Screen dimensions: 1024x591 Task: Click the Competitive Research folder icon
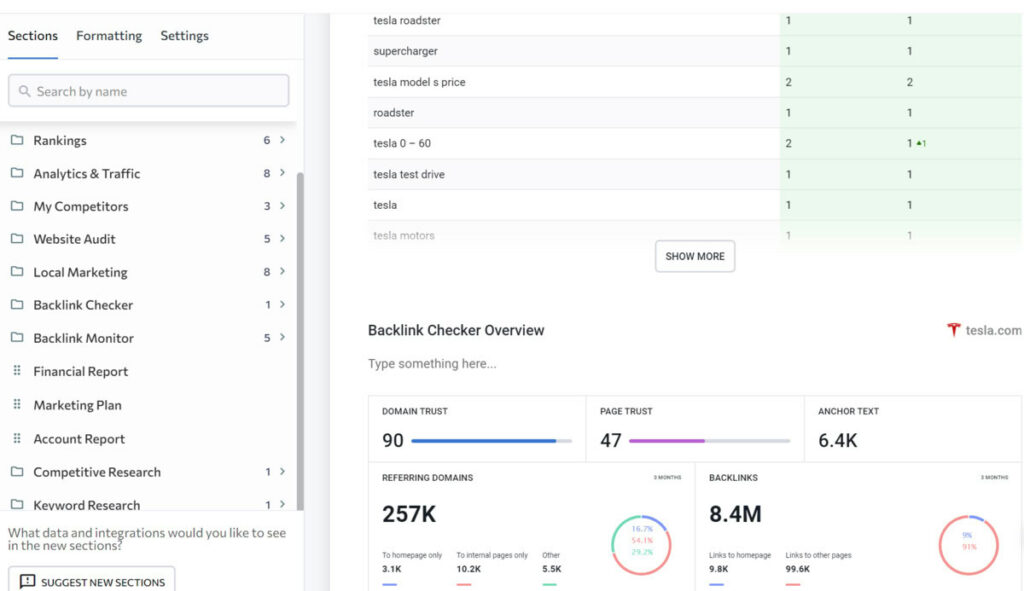click(17, 471)
